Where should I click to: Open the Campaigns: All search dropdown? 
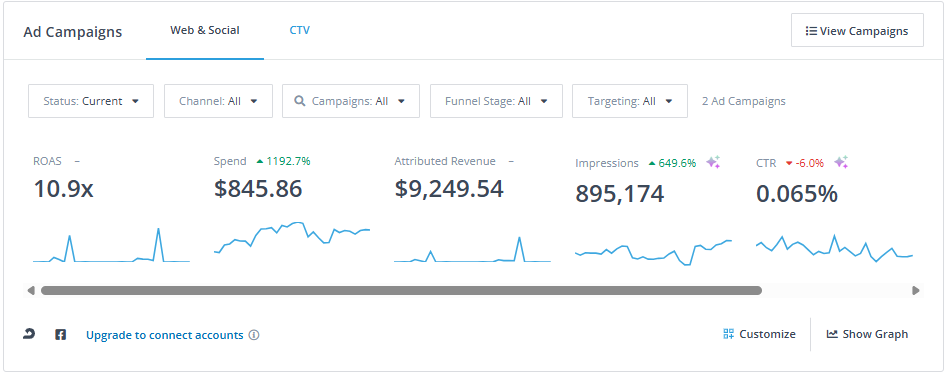[x=351, y=101]
